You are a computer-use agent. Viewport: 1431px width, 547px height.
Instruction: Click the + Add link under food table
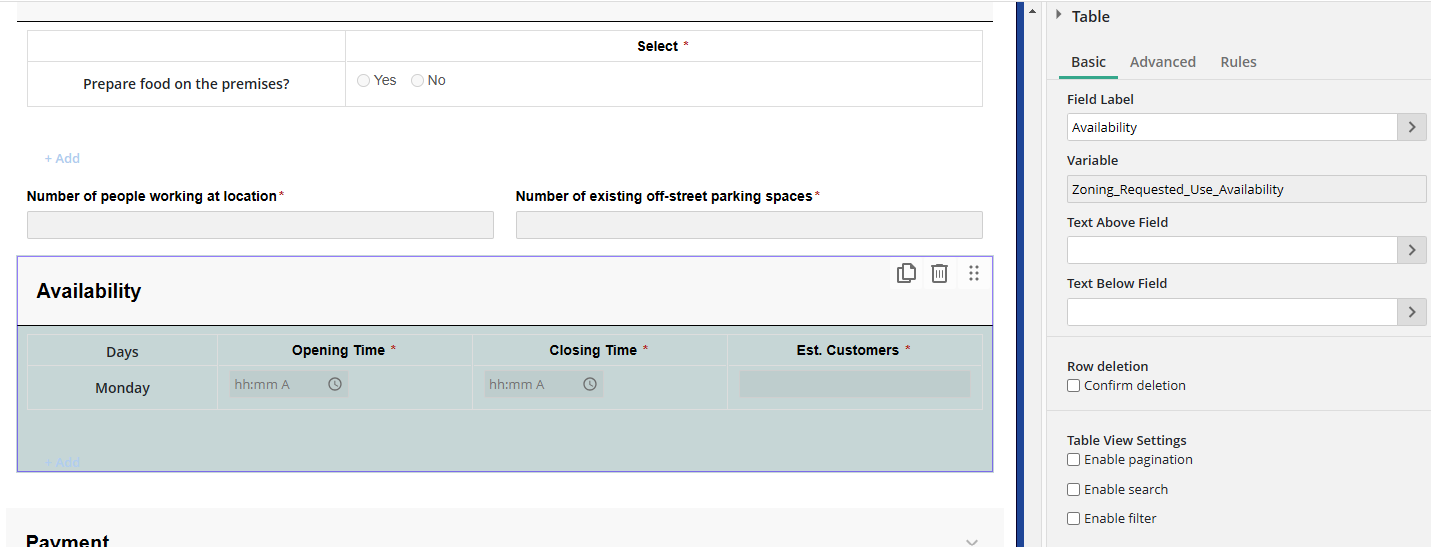point(62,158)
